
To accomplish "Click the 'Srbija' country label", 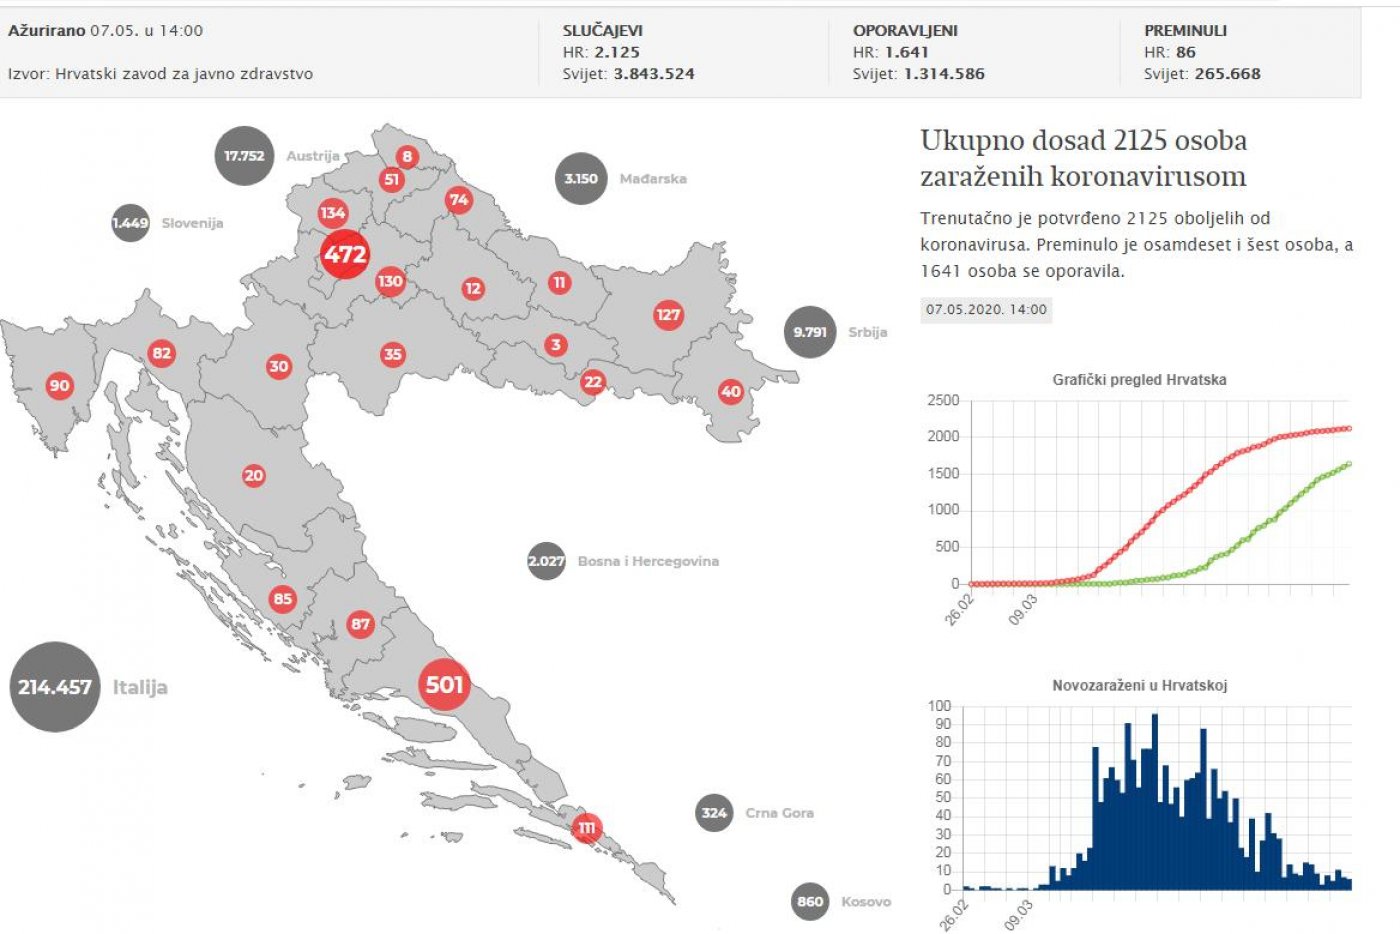I will click(x=868, y=332).
